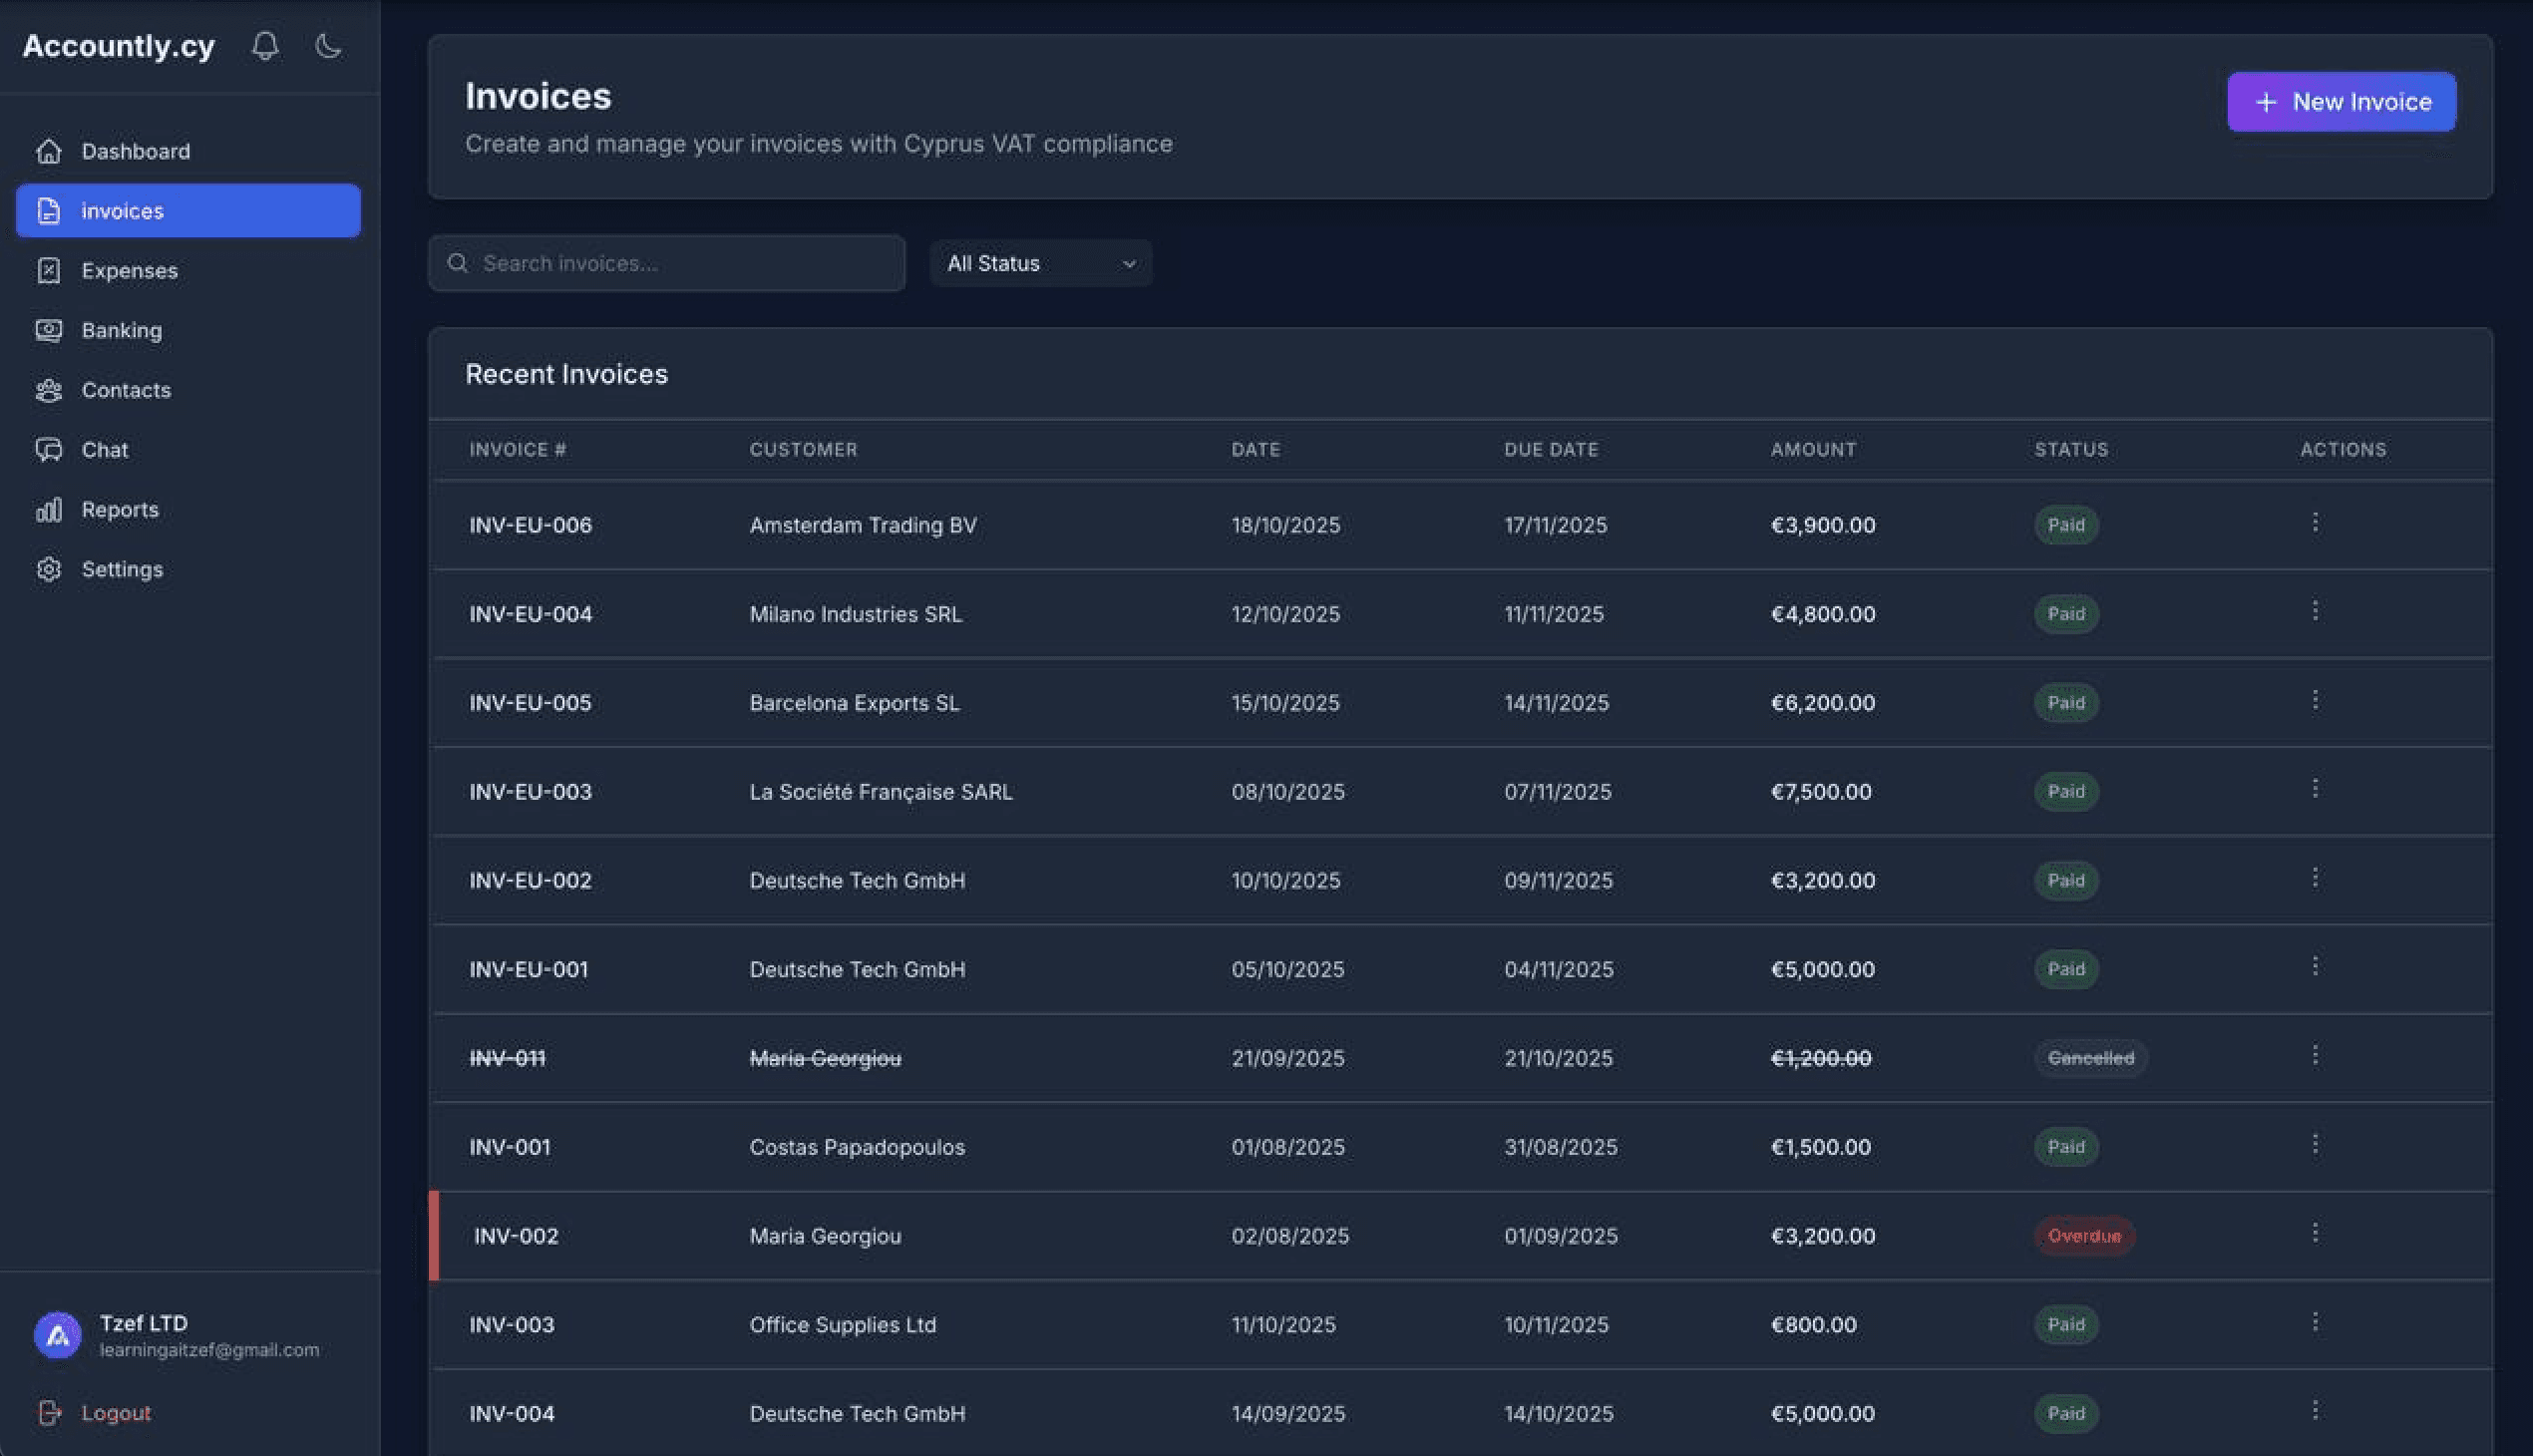Click the Logout link

tap(115, 1413)
